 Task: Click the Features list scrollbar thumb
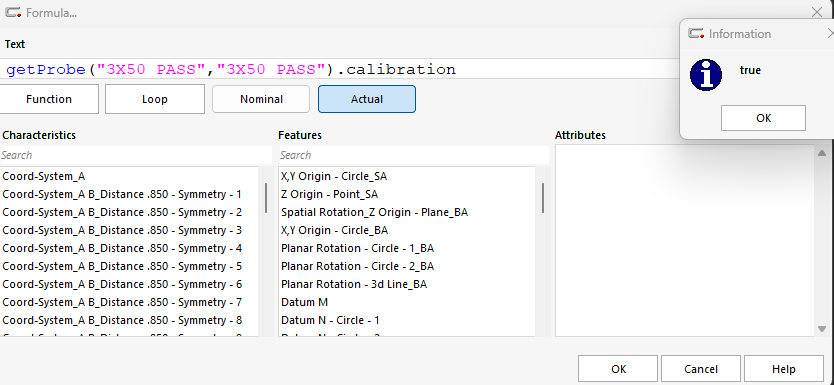[543, 198]
